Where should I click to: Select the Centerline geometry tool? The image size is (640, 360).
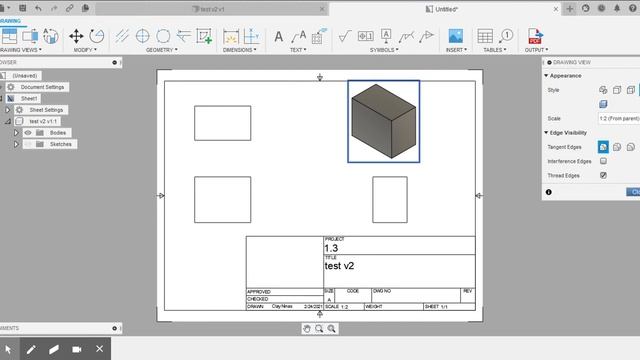tap(122, 36)
